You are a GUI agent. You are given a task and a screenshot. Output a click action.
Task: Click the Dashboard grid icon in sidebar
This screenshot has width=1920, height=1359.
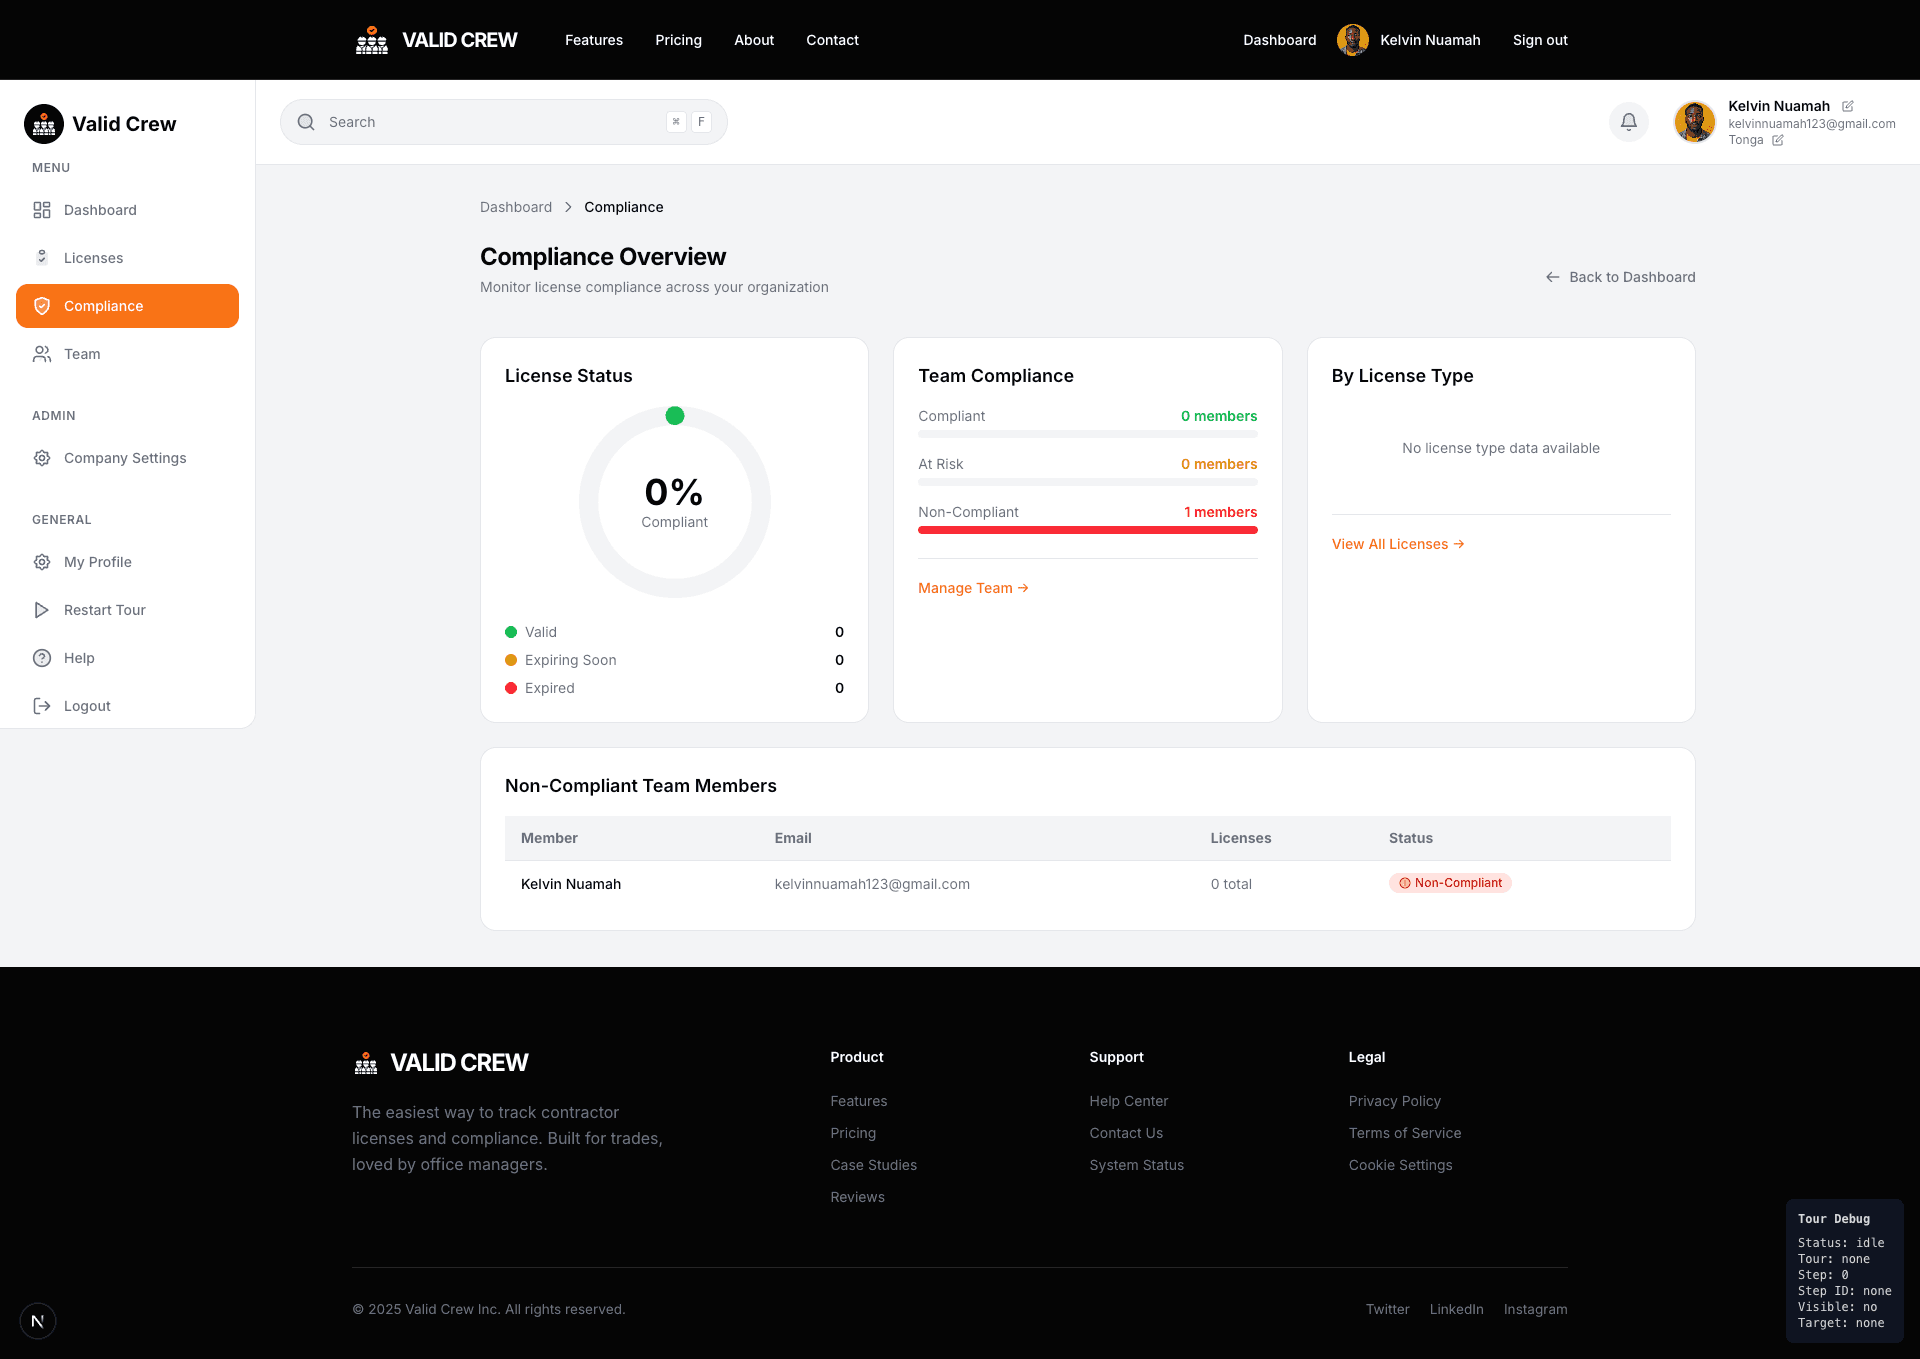coord(42,210)
